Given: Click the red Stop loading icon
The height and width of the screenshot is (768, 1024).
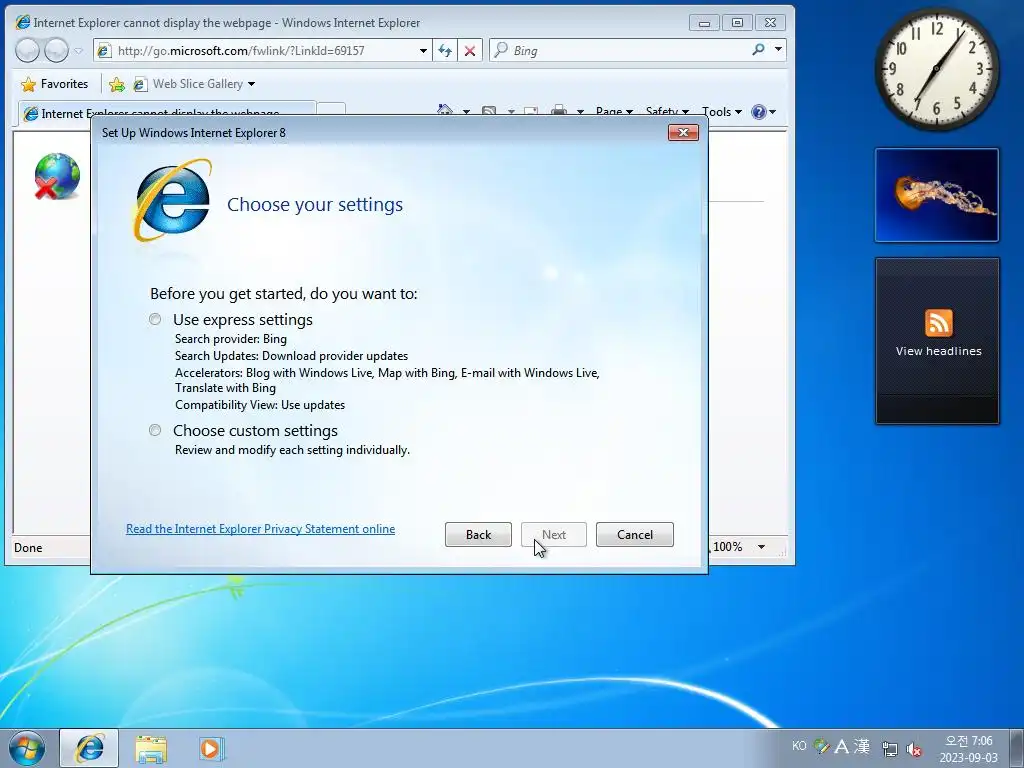Looking at the screenshot, I should pos(470,50).
